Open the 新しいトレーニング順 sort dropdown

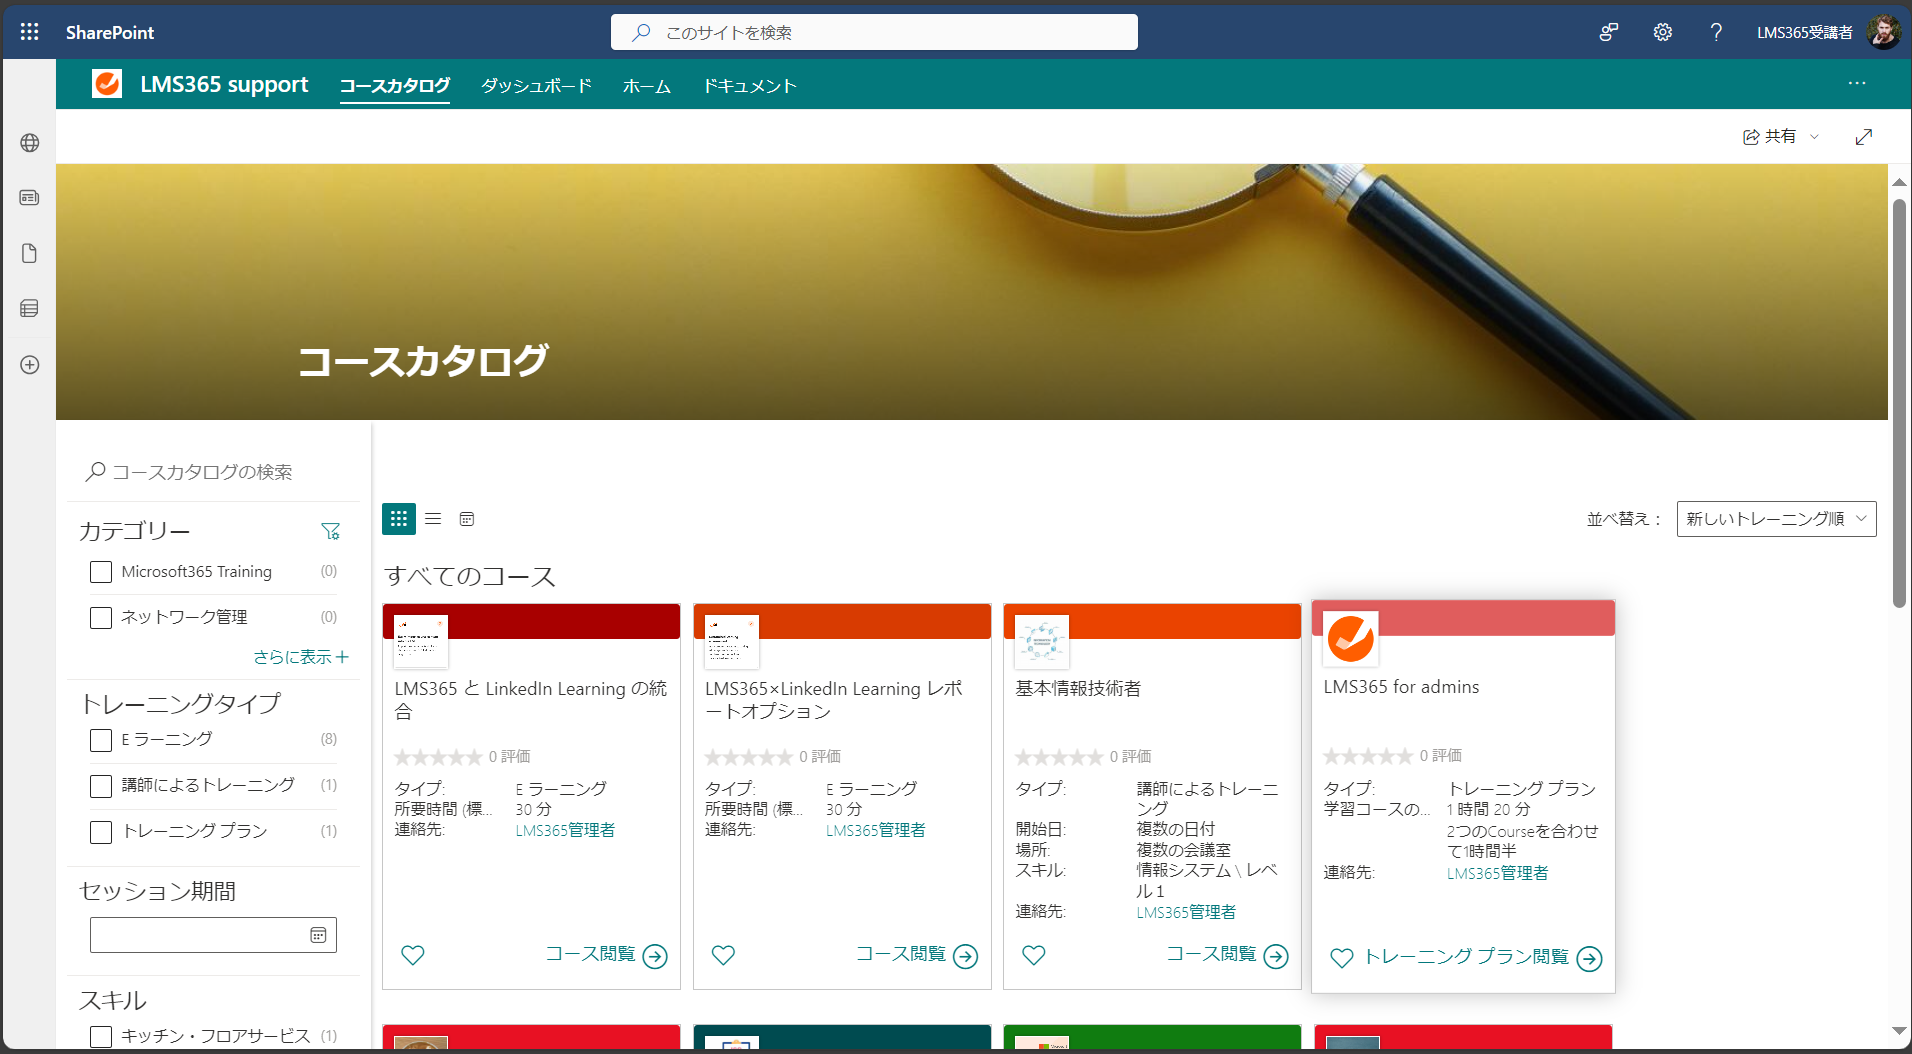coord(1776,519)
